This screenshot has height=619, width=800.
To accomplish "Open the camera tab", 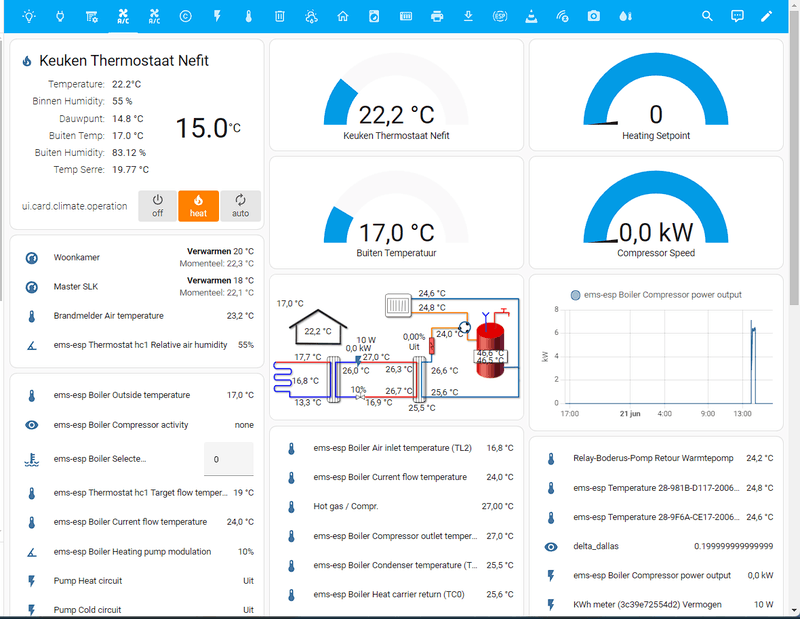I will (x=593, y=16).
